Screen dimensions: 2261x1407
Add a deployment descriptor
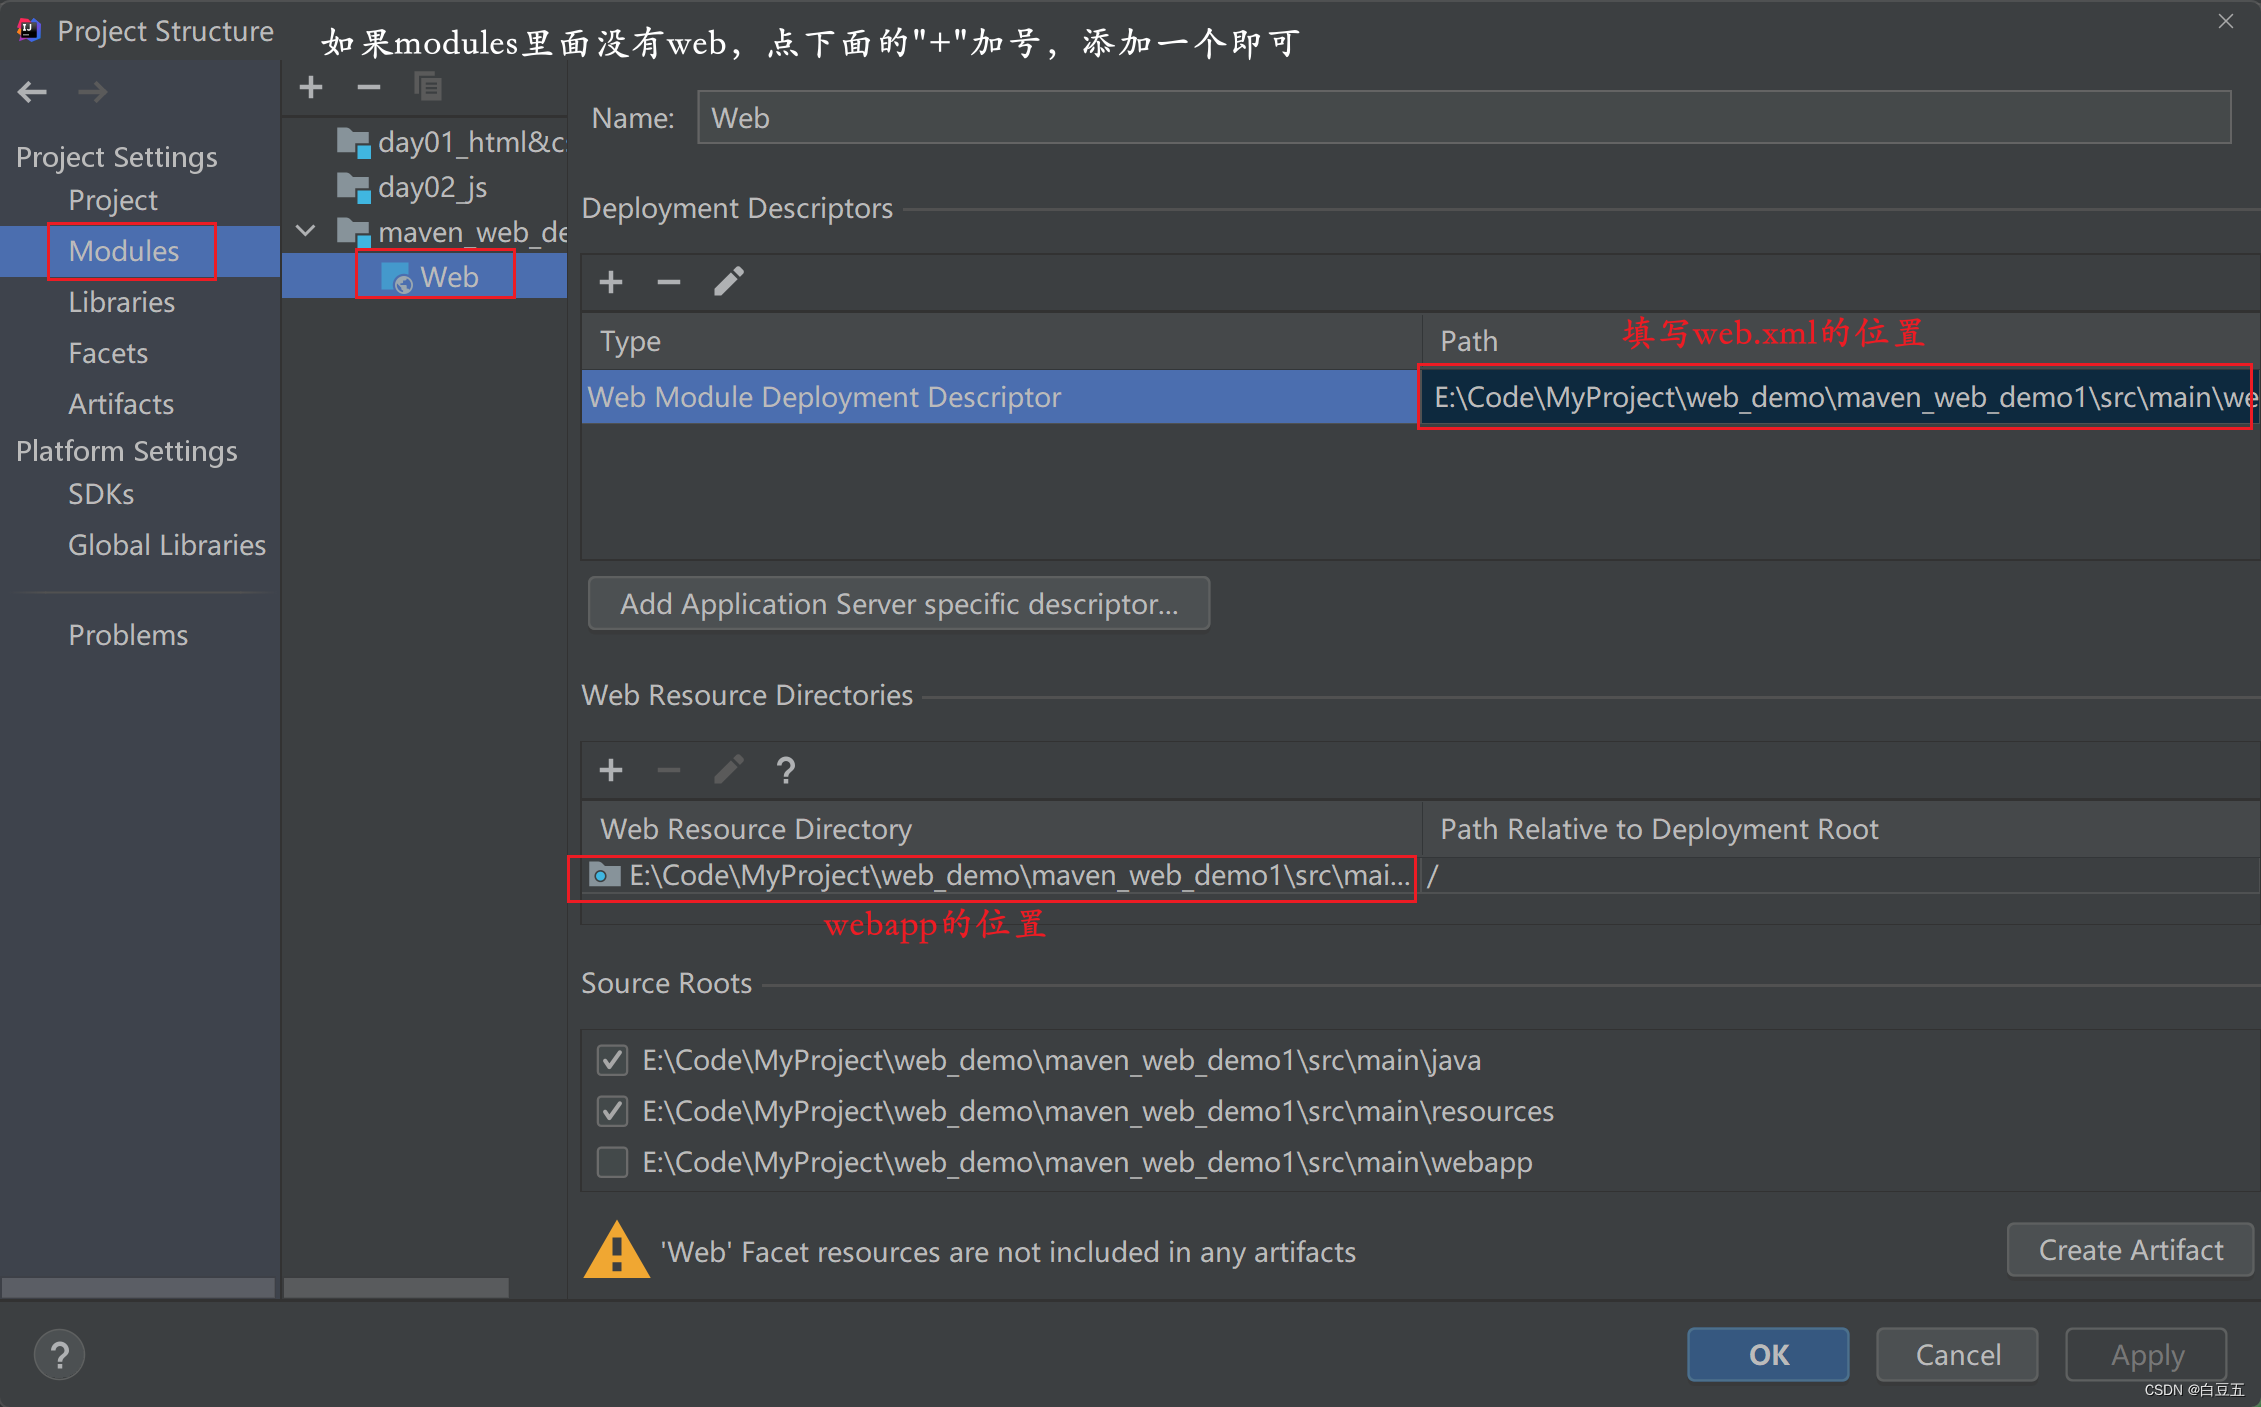611,282
